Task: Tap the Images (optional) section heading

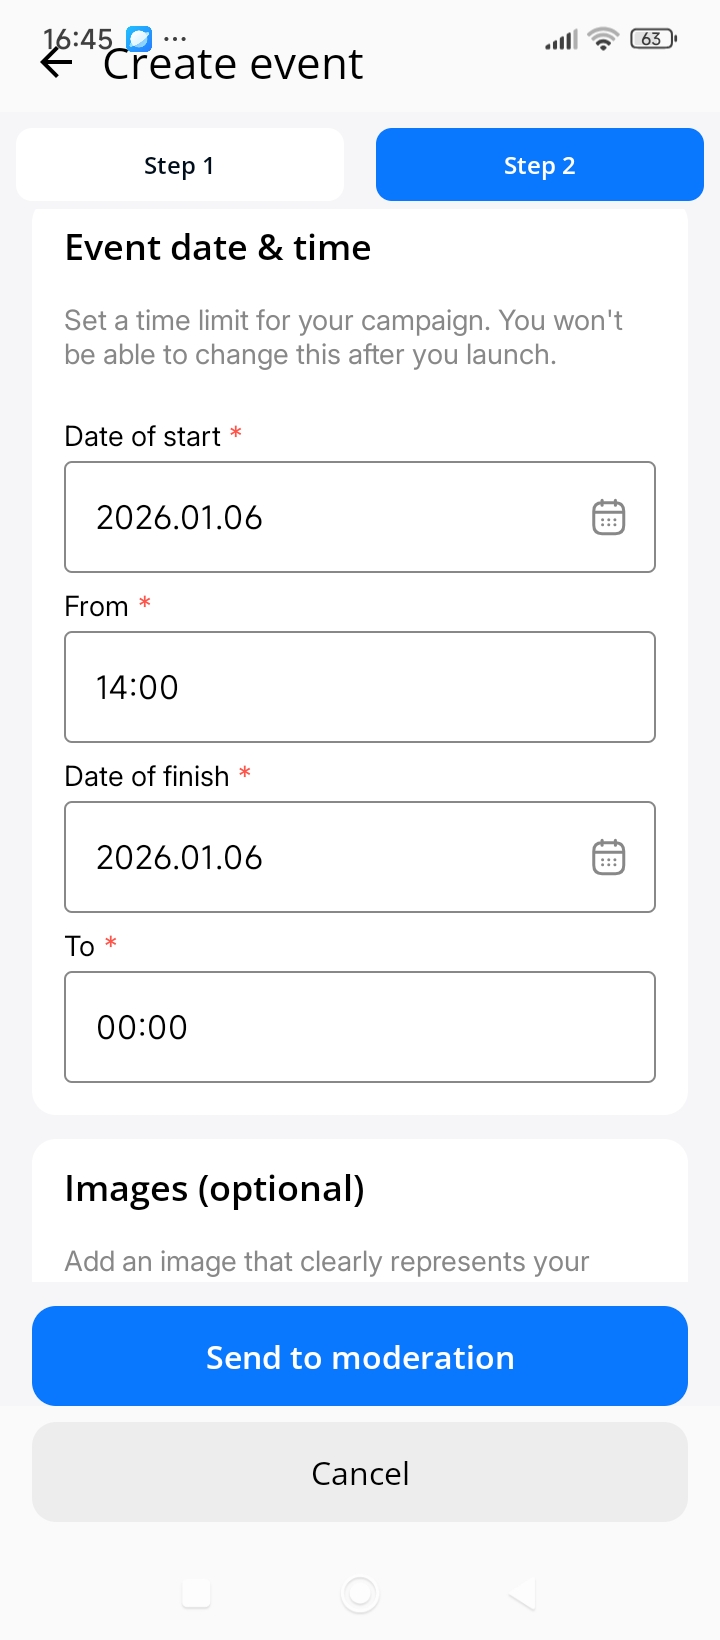Action: tap(214, 1189)
